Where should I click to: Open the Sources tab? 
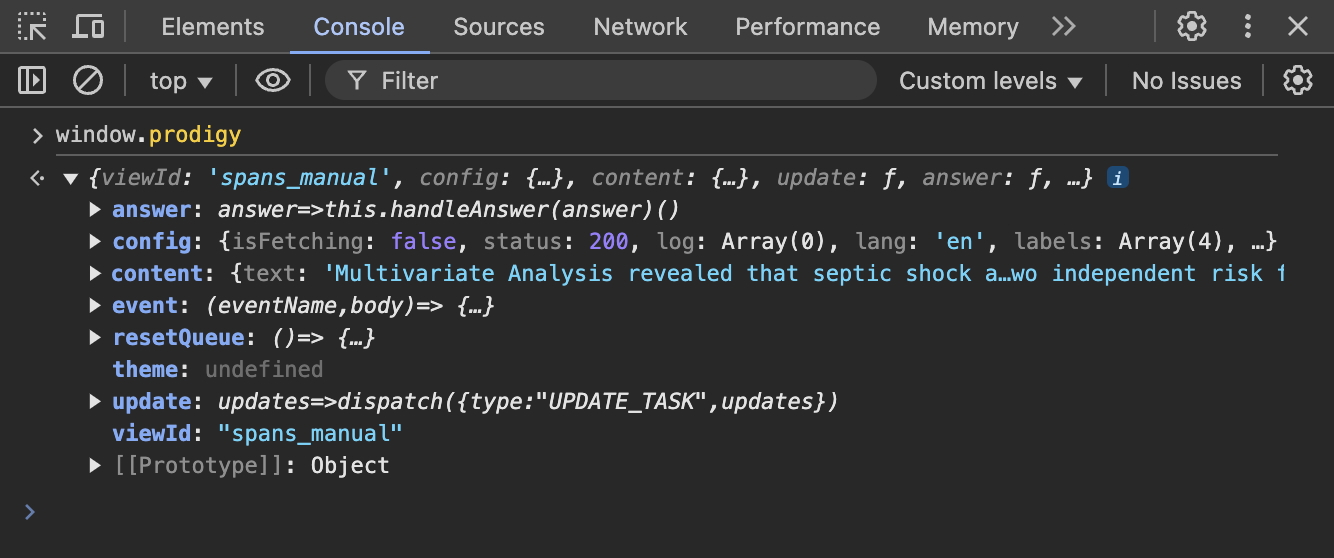499,27
